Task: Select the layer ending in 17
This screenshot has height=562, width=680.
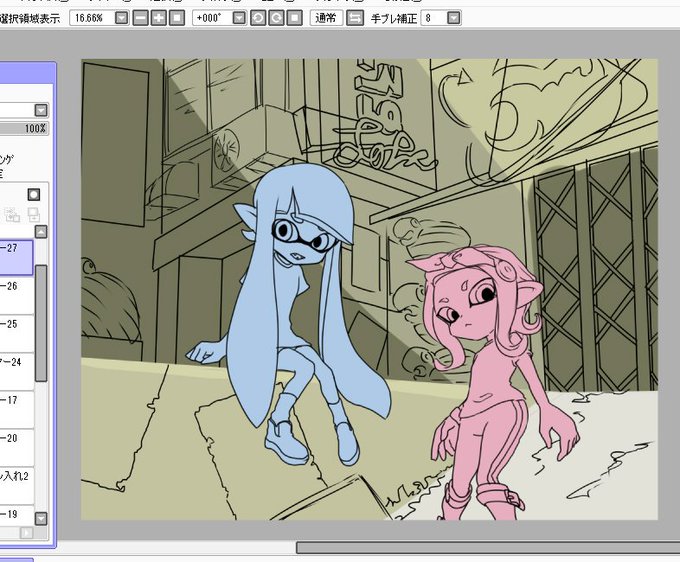Action: (16, 410)
